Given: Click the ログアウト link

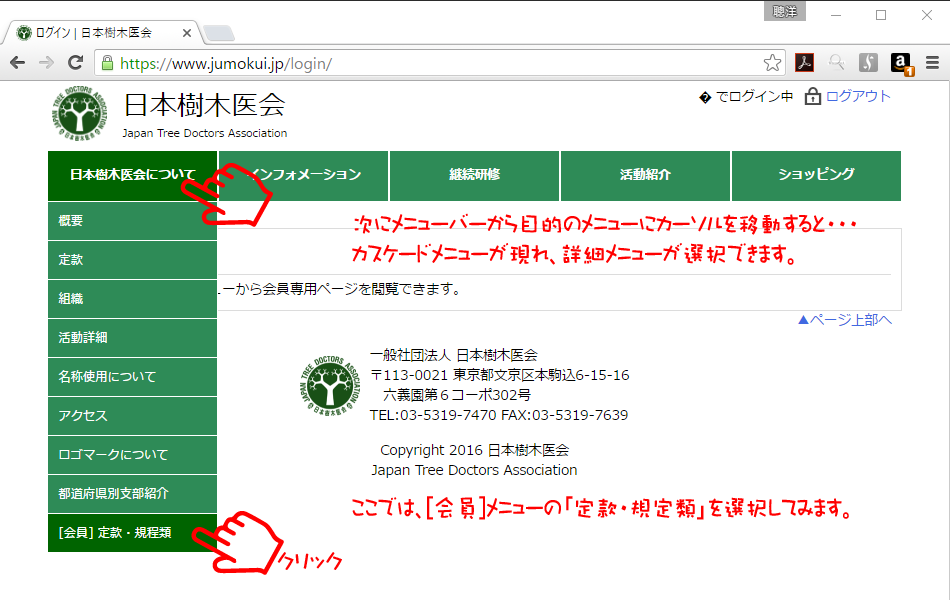Looking at the screenshot, I should tap(858, 96).
